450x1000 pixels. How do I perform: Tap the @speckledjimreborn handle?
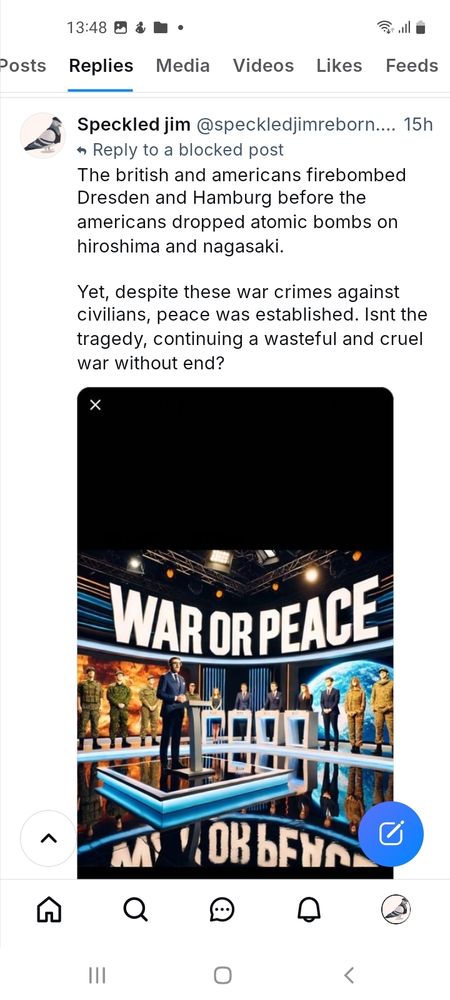(296, 125)
